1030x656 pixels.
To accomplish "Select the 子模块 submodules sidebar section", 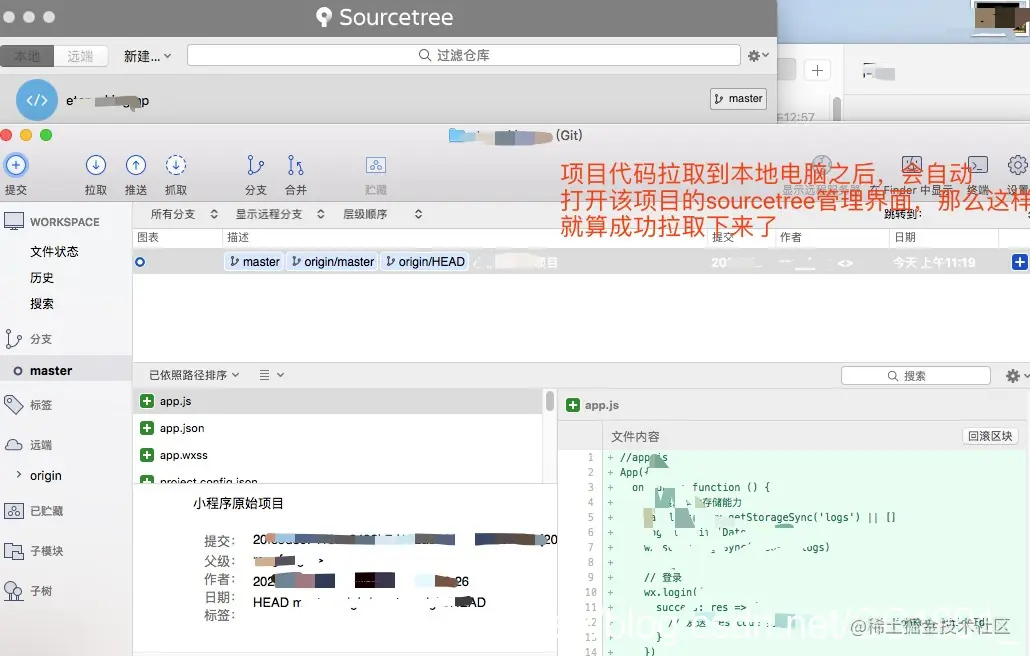I will pyautogui.click(x=46, y=551).
